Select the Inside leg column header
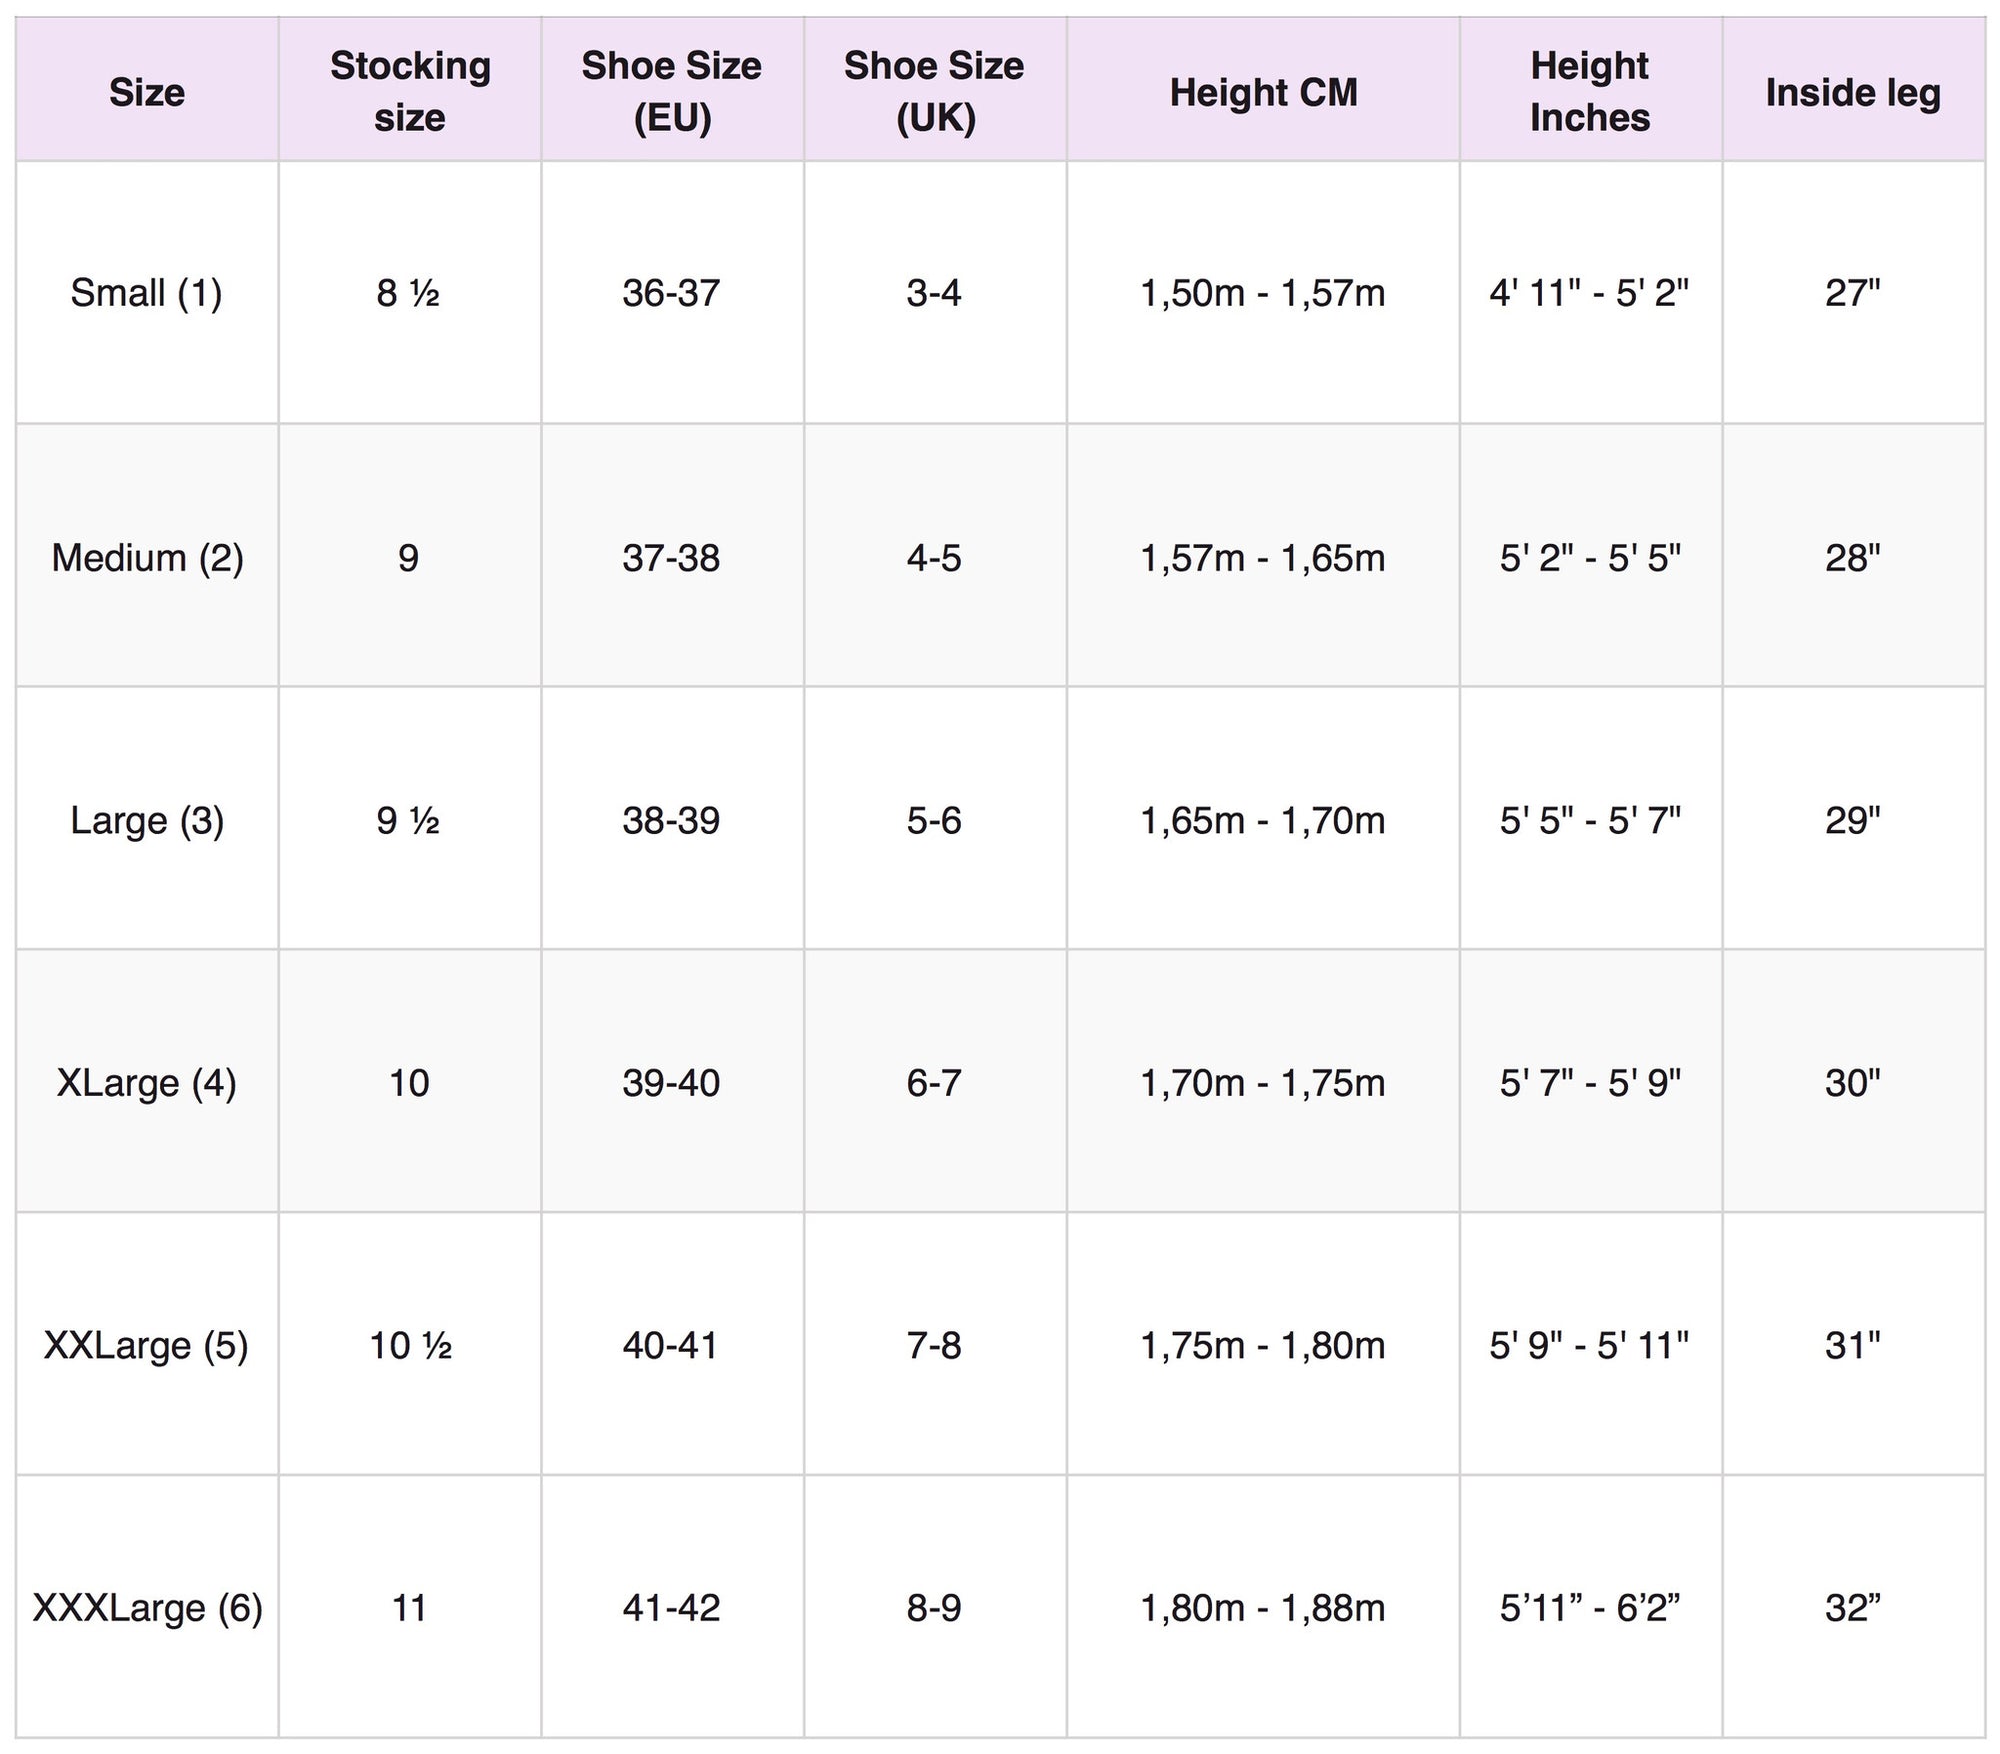The height and width of the screenshot is (1754, 2000). (x=1853, y=92)
